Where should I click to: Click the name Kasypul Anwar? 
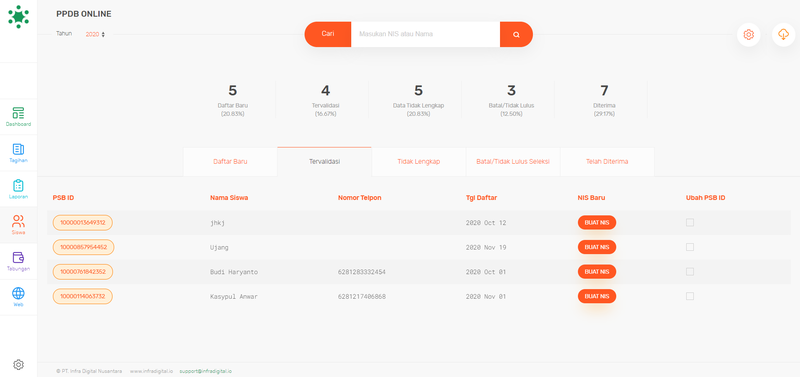tap(234, 296)
